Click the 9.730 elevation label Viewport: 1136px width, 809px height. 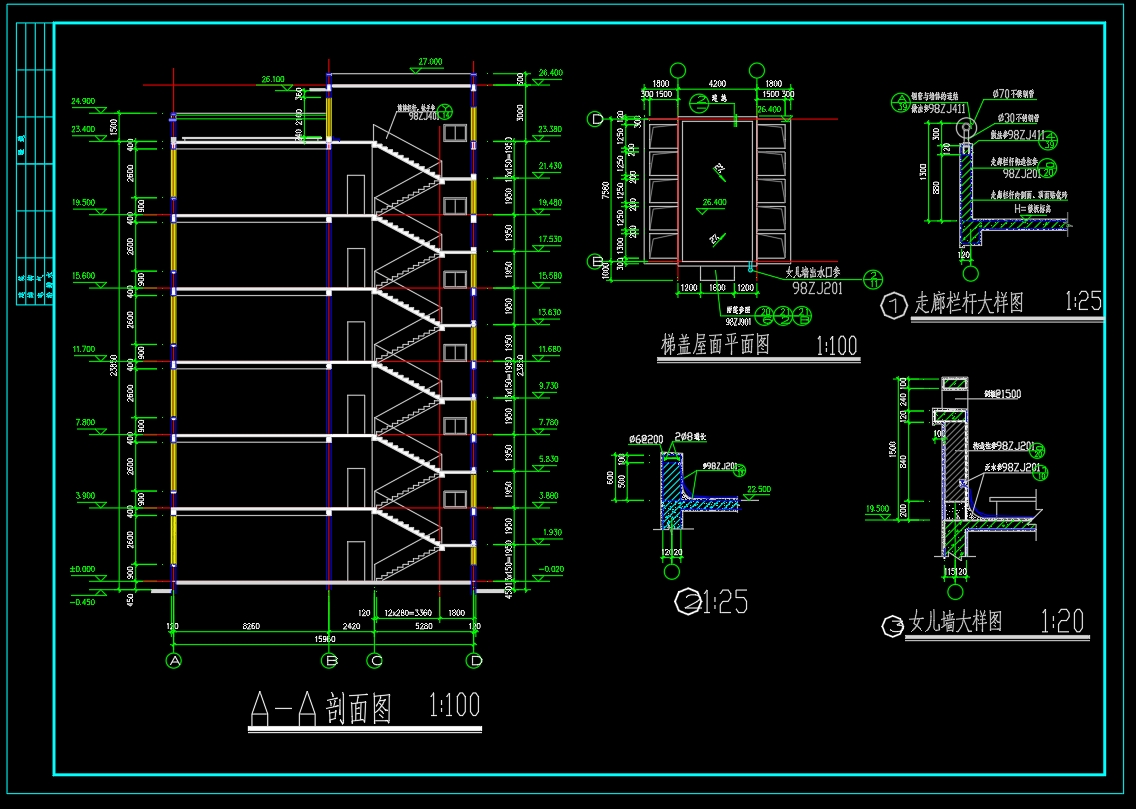tap(550, 387)
